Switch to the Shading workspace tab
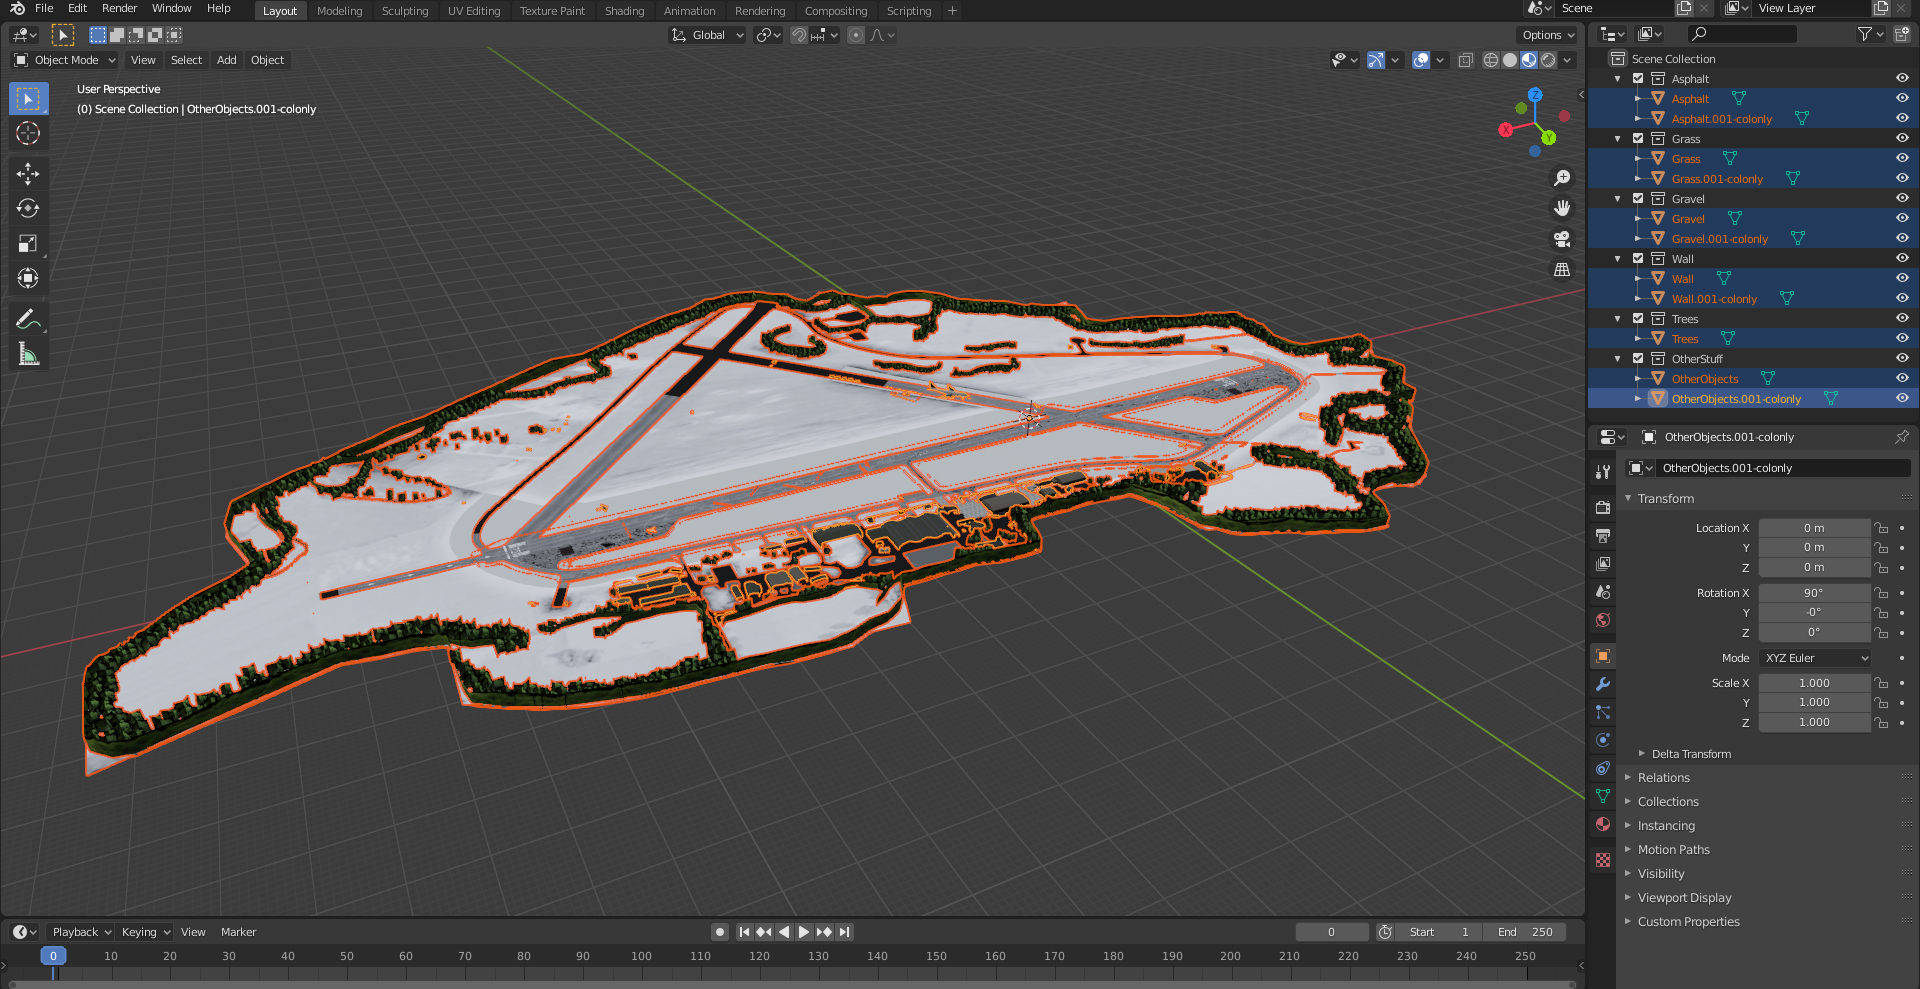The height and width of the screenshot is (989, 1920). click(624, 11)
